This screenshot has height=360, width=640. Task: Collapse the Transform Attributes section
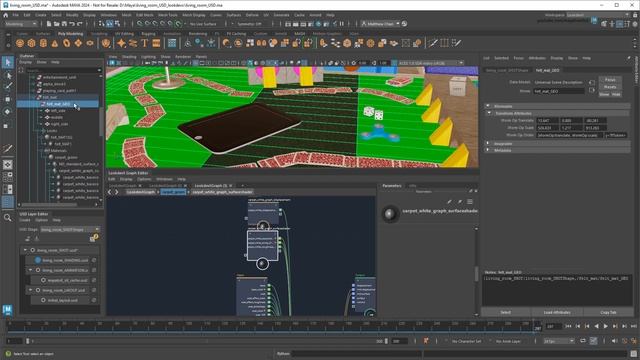pyautogui.click(x=489, y=113)
